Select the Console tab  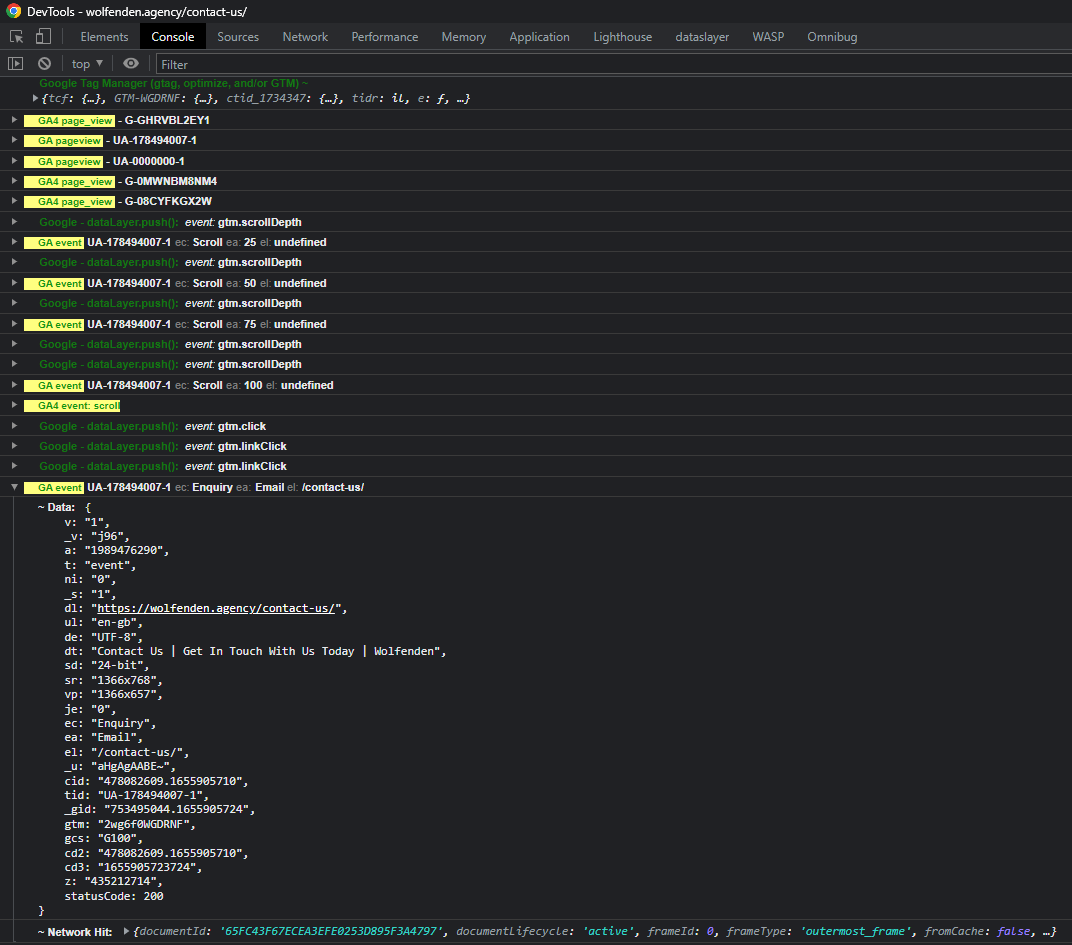click(172, 37)
